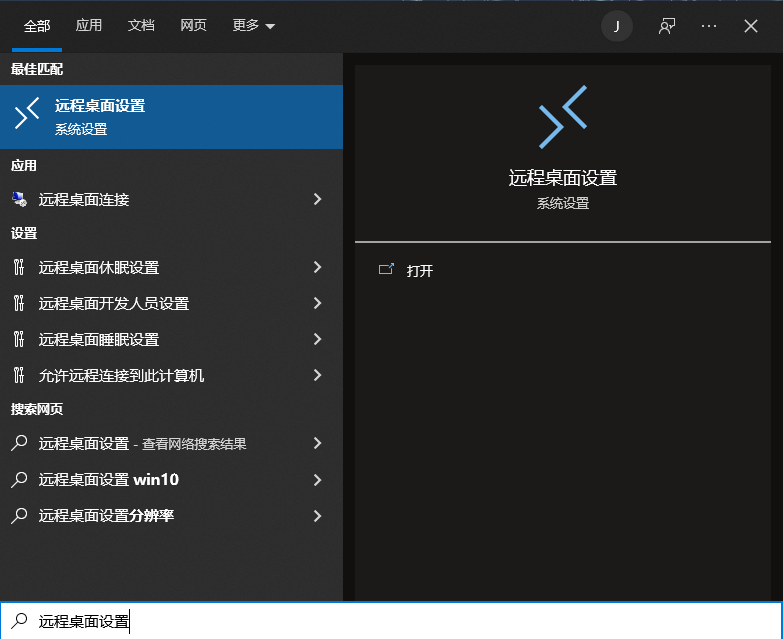Viewport: 783px width, 639px height.
Task: Open 允许远程连接到此计算机 result
Action: [171, 375]
